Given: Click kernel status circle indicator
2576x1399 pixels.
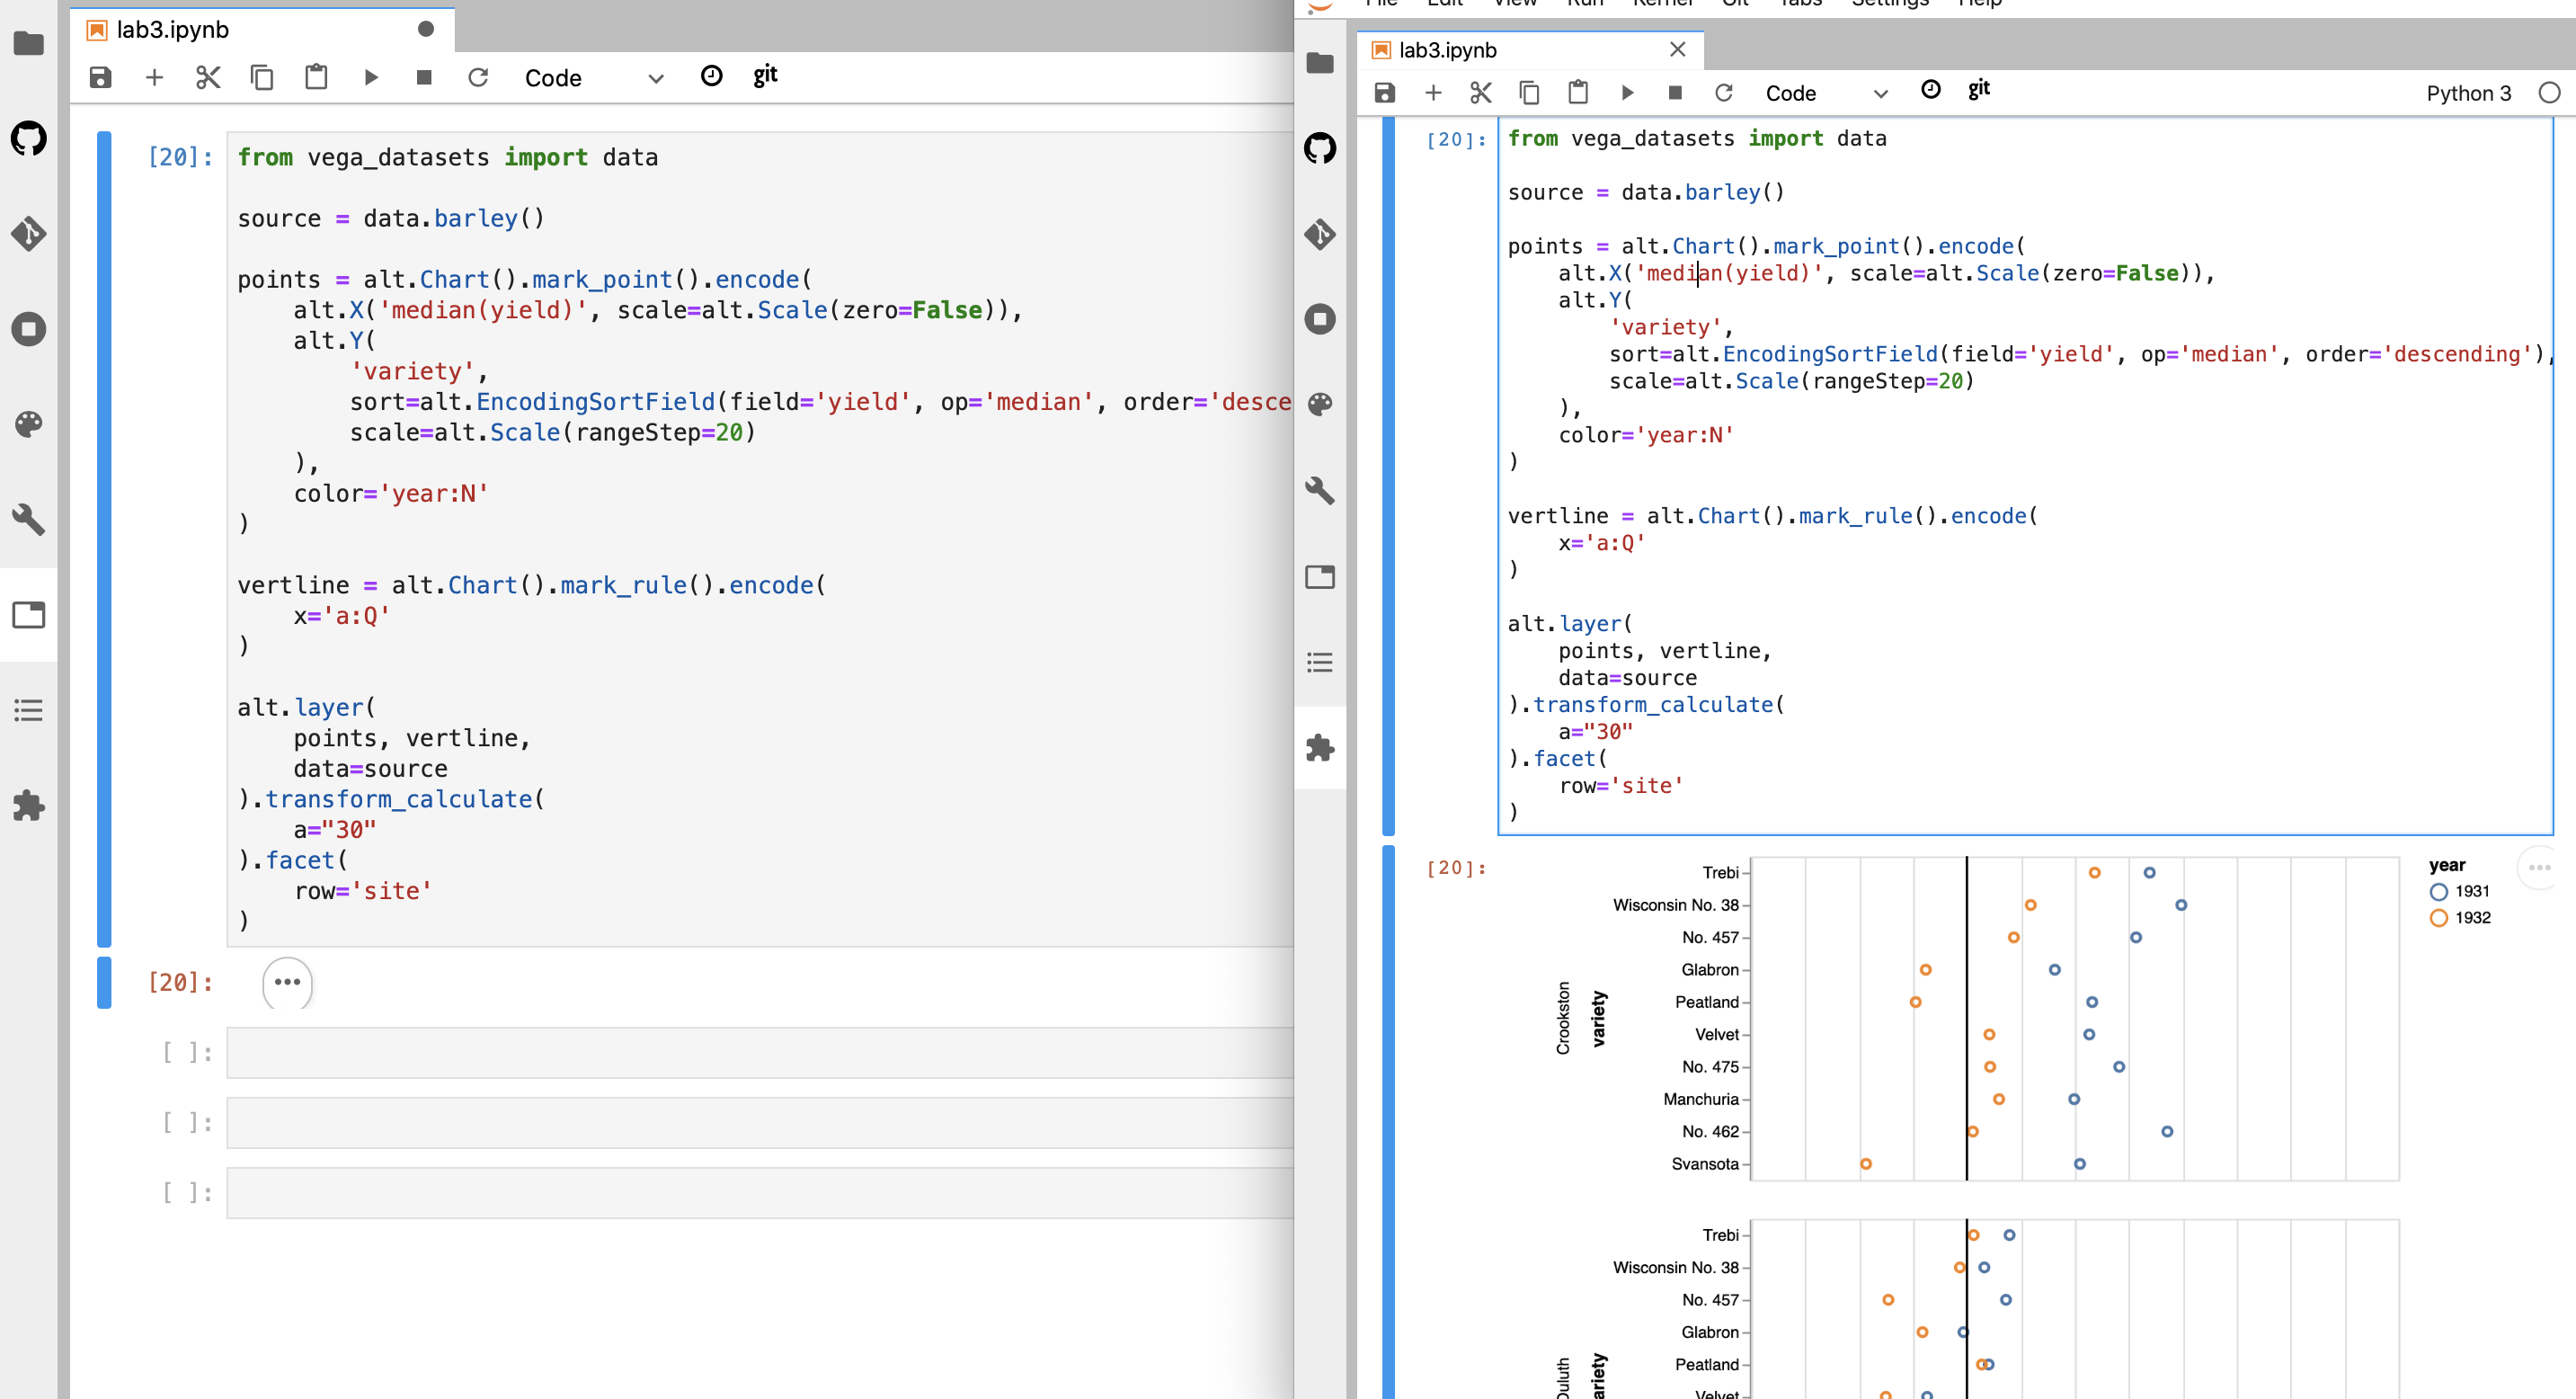Looking at the screenshot, I should pyautogui.click(x=2548, y=93).
